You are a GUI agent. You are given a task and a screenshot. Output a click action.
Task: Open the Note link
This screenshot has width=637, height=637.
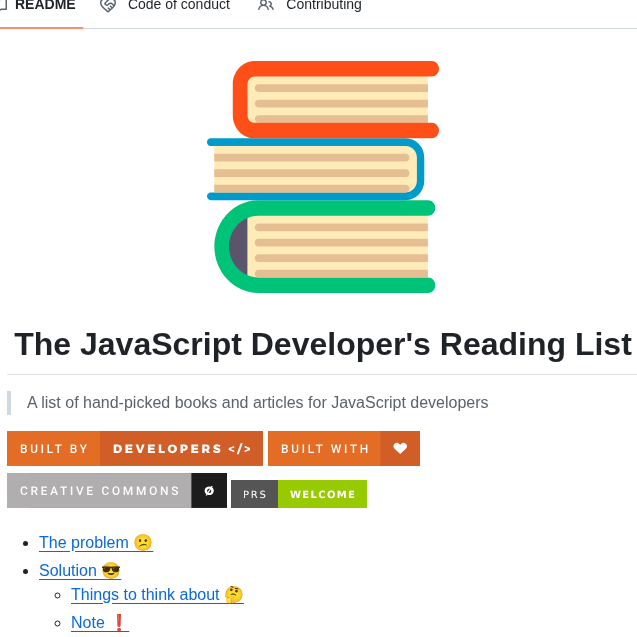click(x=100, y=622)
